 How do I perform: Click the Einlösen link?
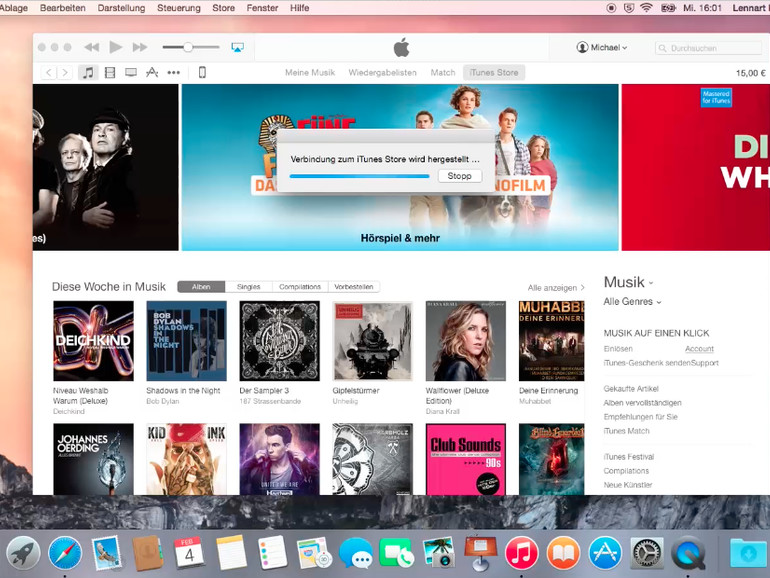click(618, 349)
